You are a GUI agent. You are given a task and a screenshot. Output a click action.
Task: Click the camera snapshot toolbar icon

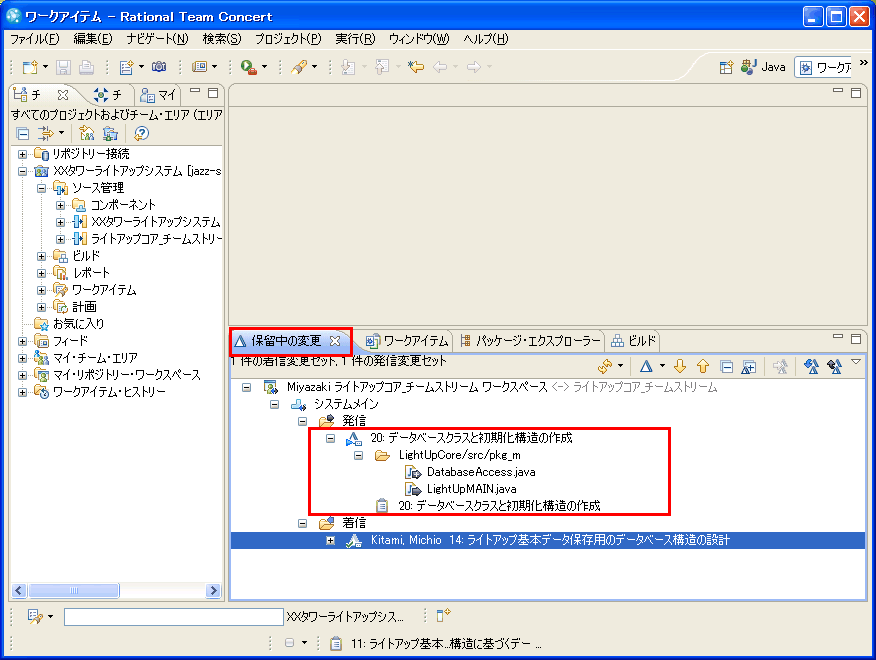pos(159,67)
